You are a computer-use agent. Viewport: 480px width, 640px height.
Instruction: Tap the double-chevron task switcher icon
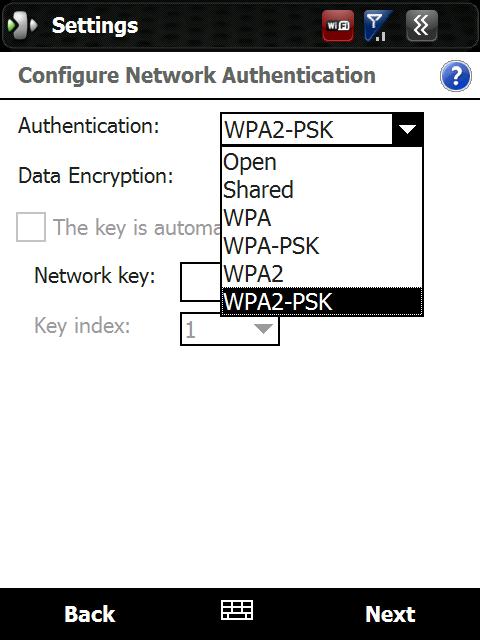422,26
